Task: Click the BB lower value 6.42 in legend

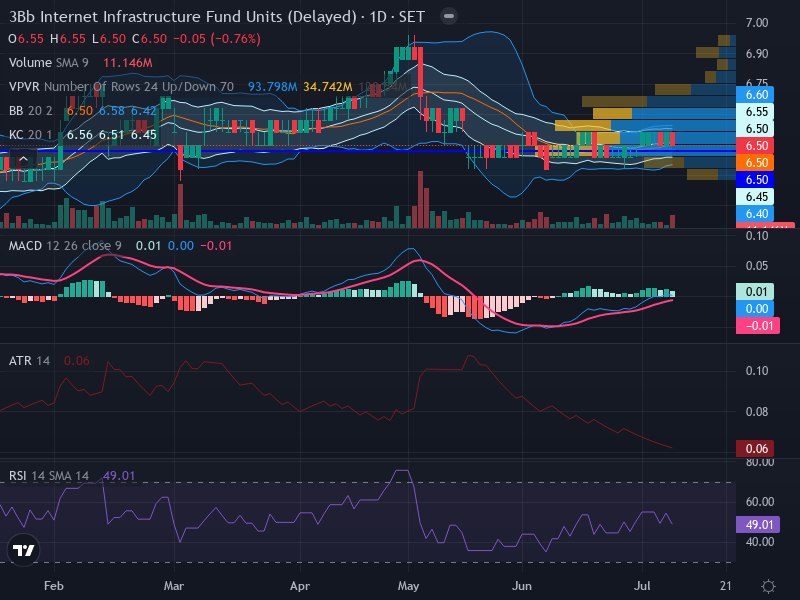Action: 143,111
